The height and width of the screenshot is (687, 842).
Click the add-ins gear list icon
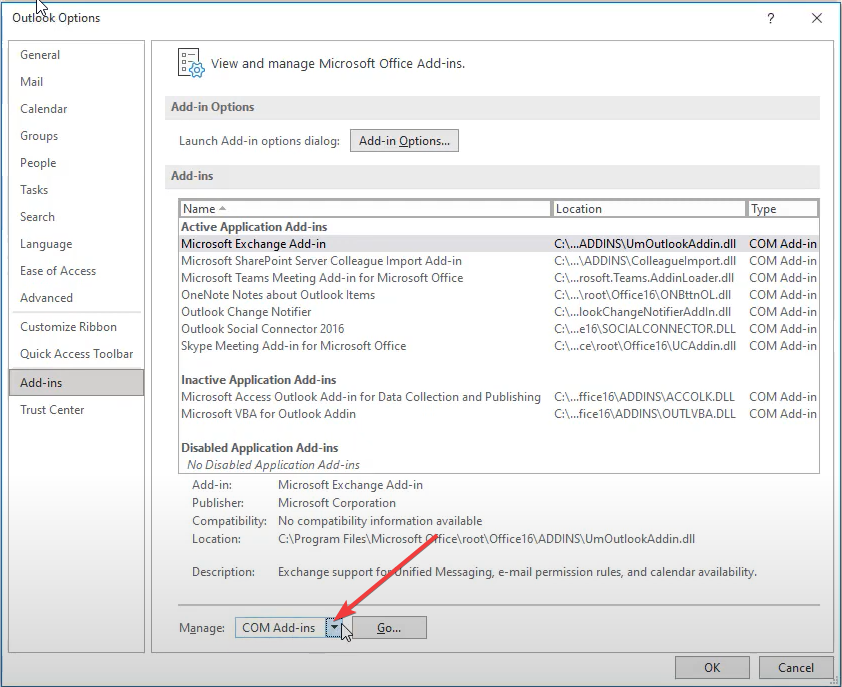191,63
